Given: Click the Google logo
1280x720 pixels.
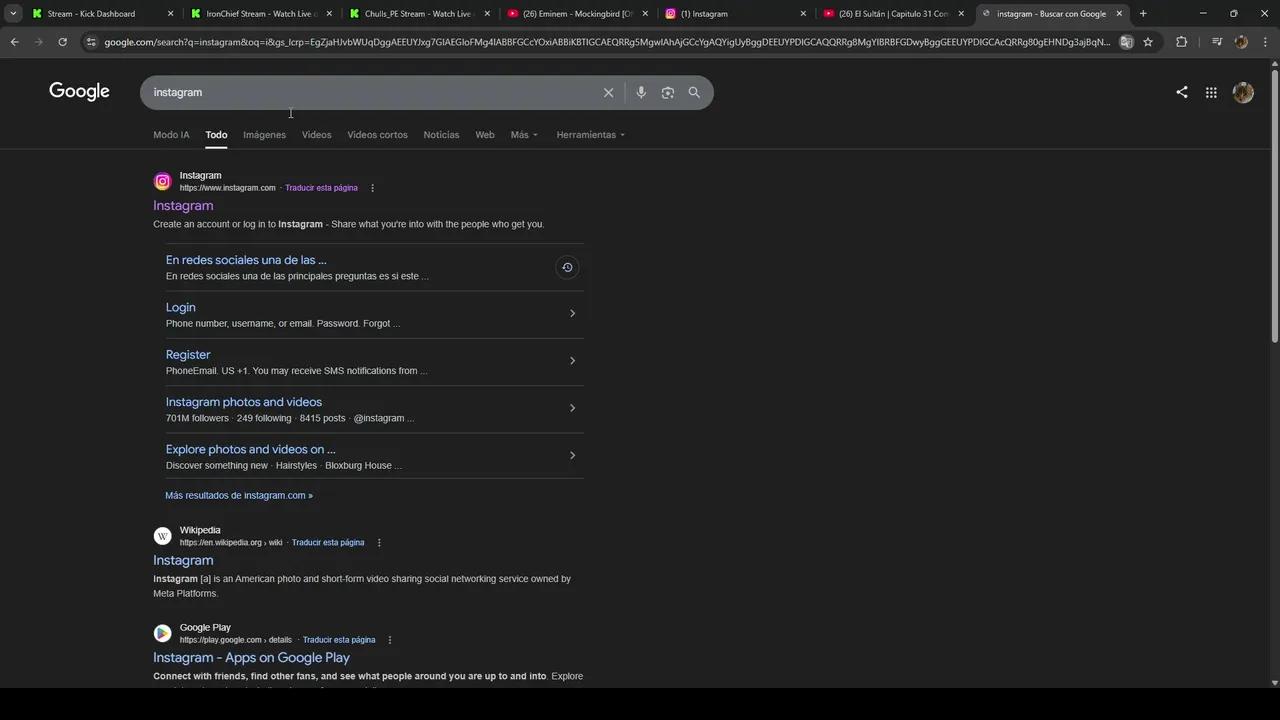Looking at the screenshot, I should (79, 92).
